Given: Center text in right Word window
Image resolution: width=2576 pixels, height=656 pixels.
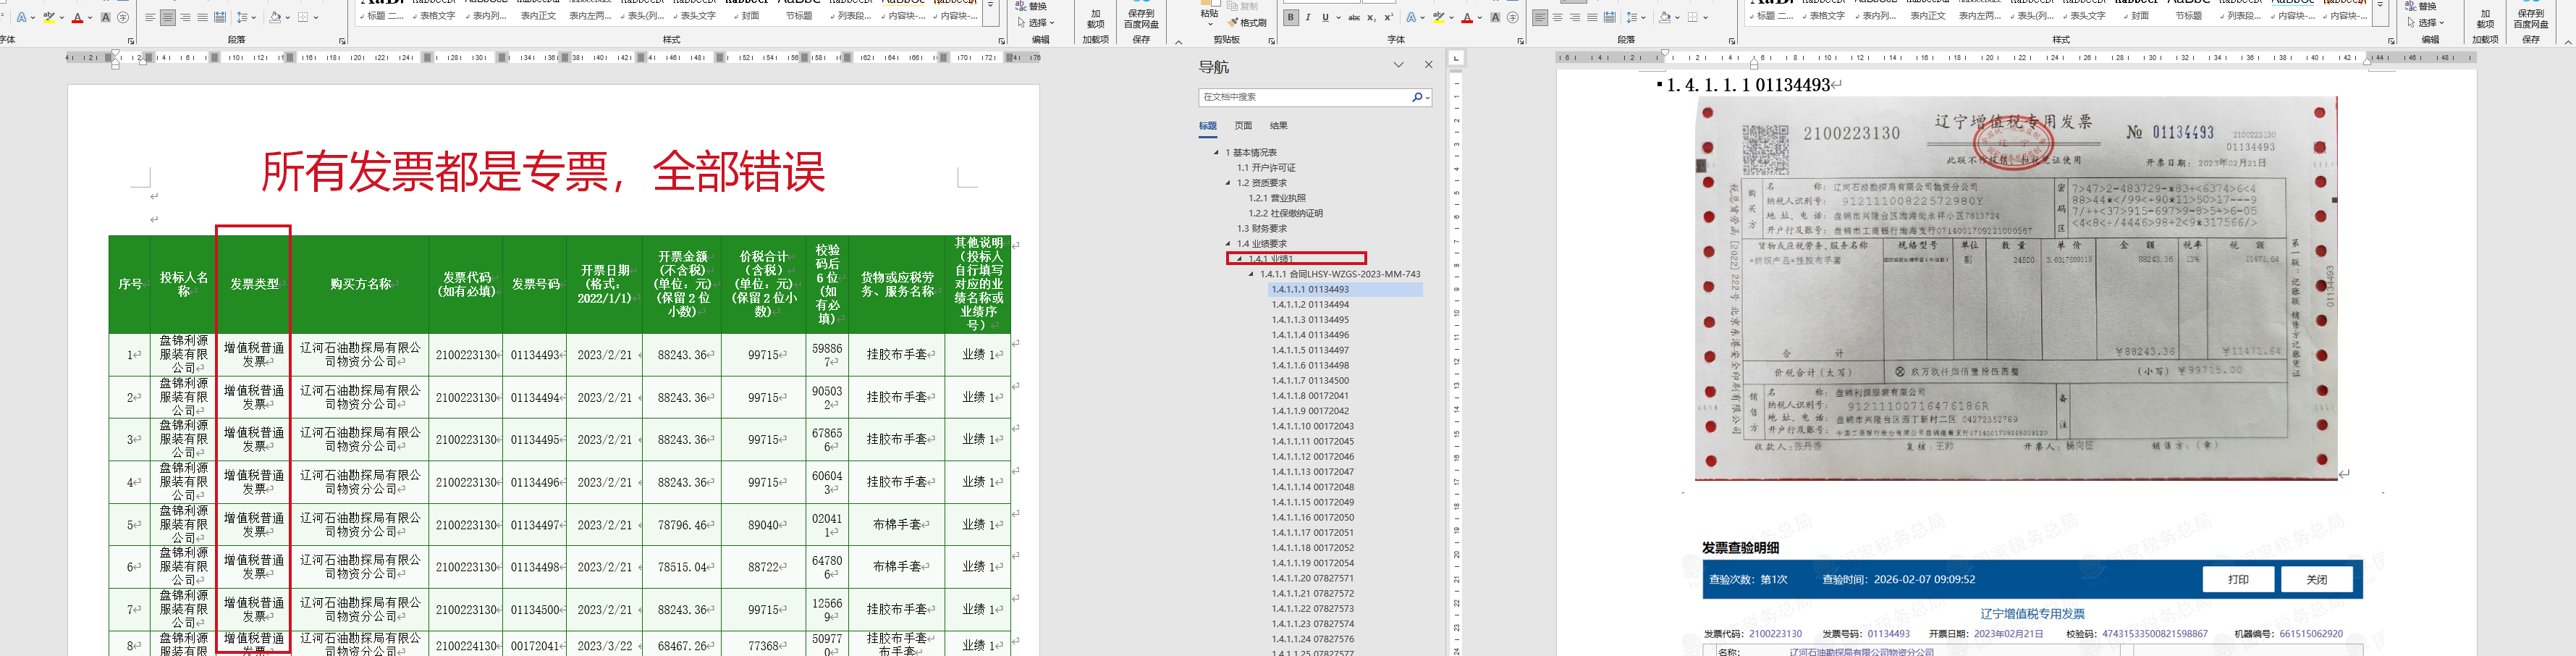Looking at the screenshot, I should coord(1557,18).
